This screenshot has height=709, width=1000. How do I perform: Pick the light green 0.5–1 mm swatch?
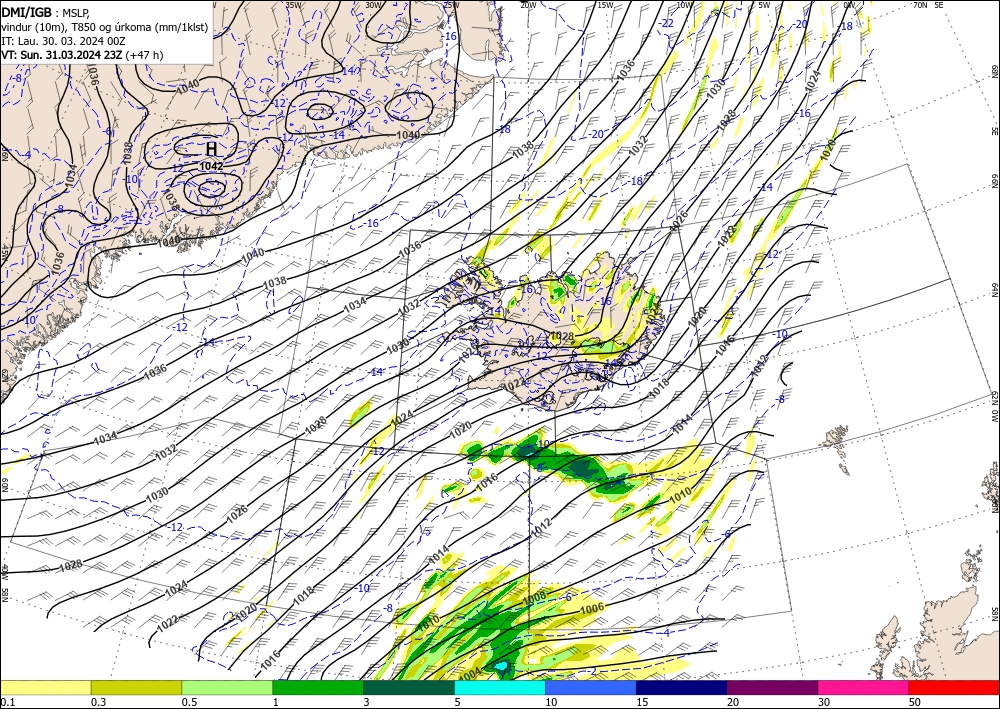227,687
